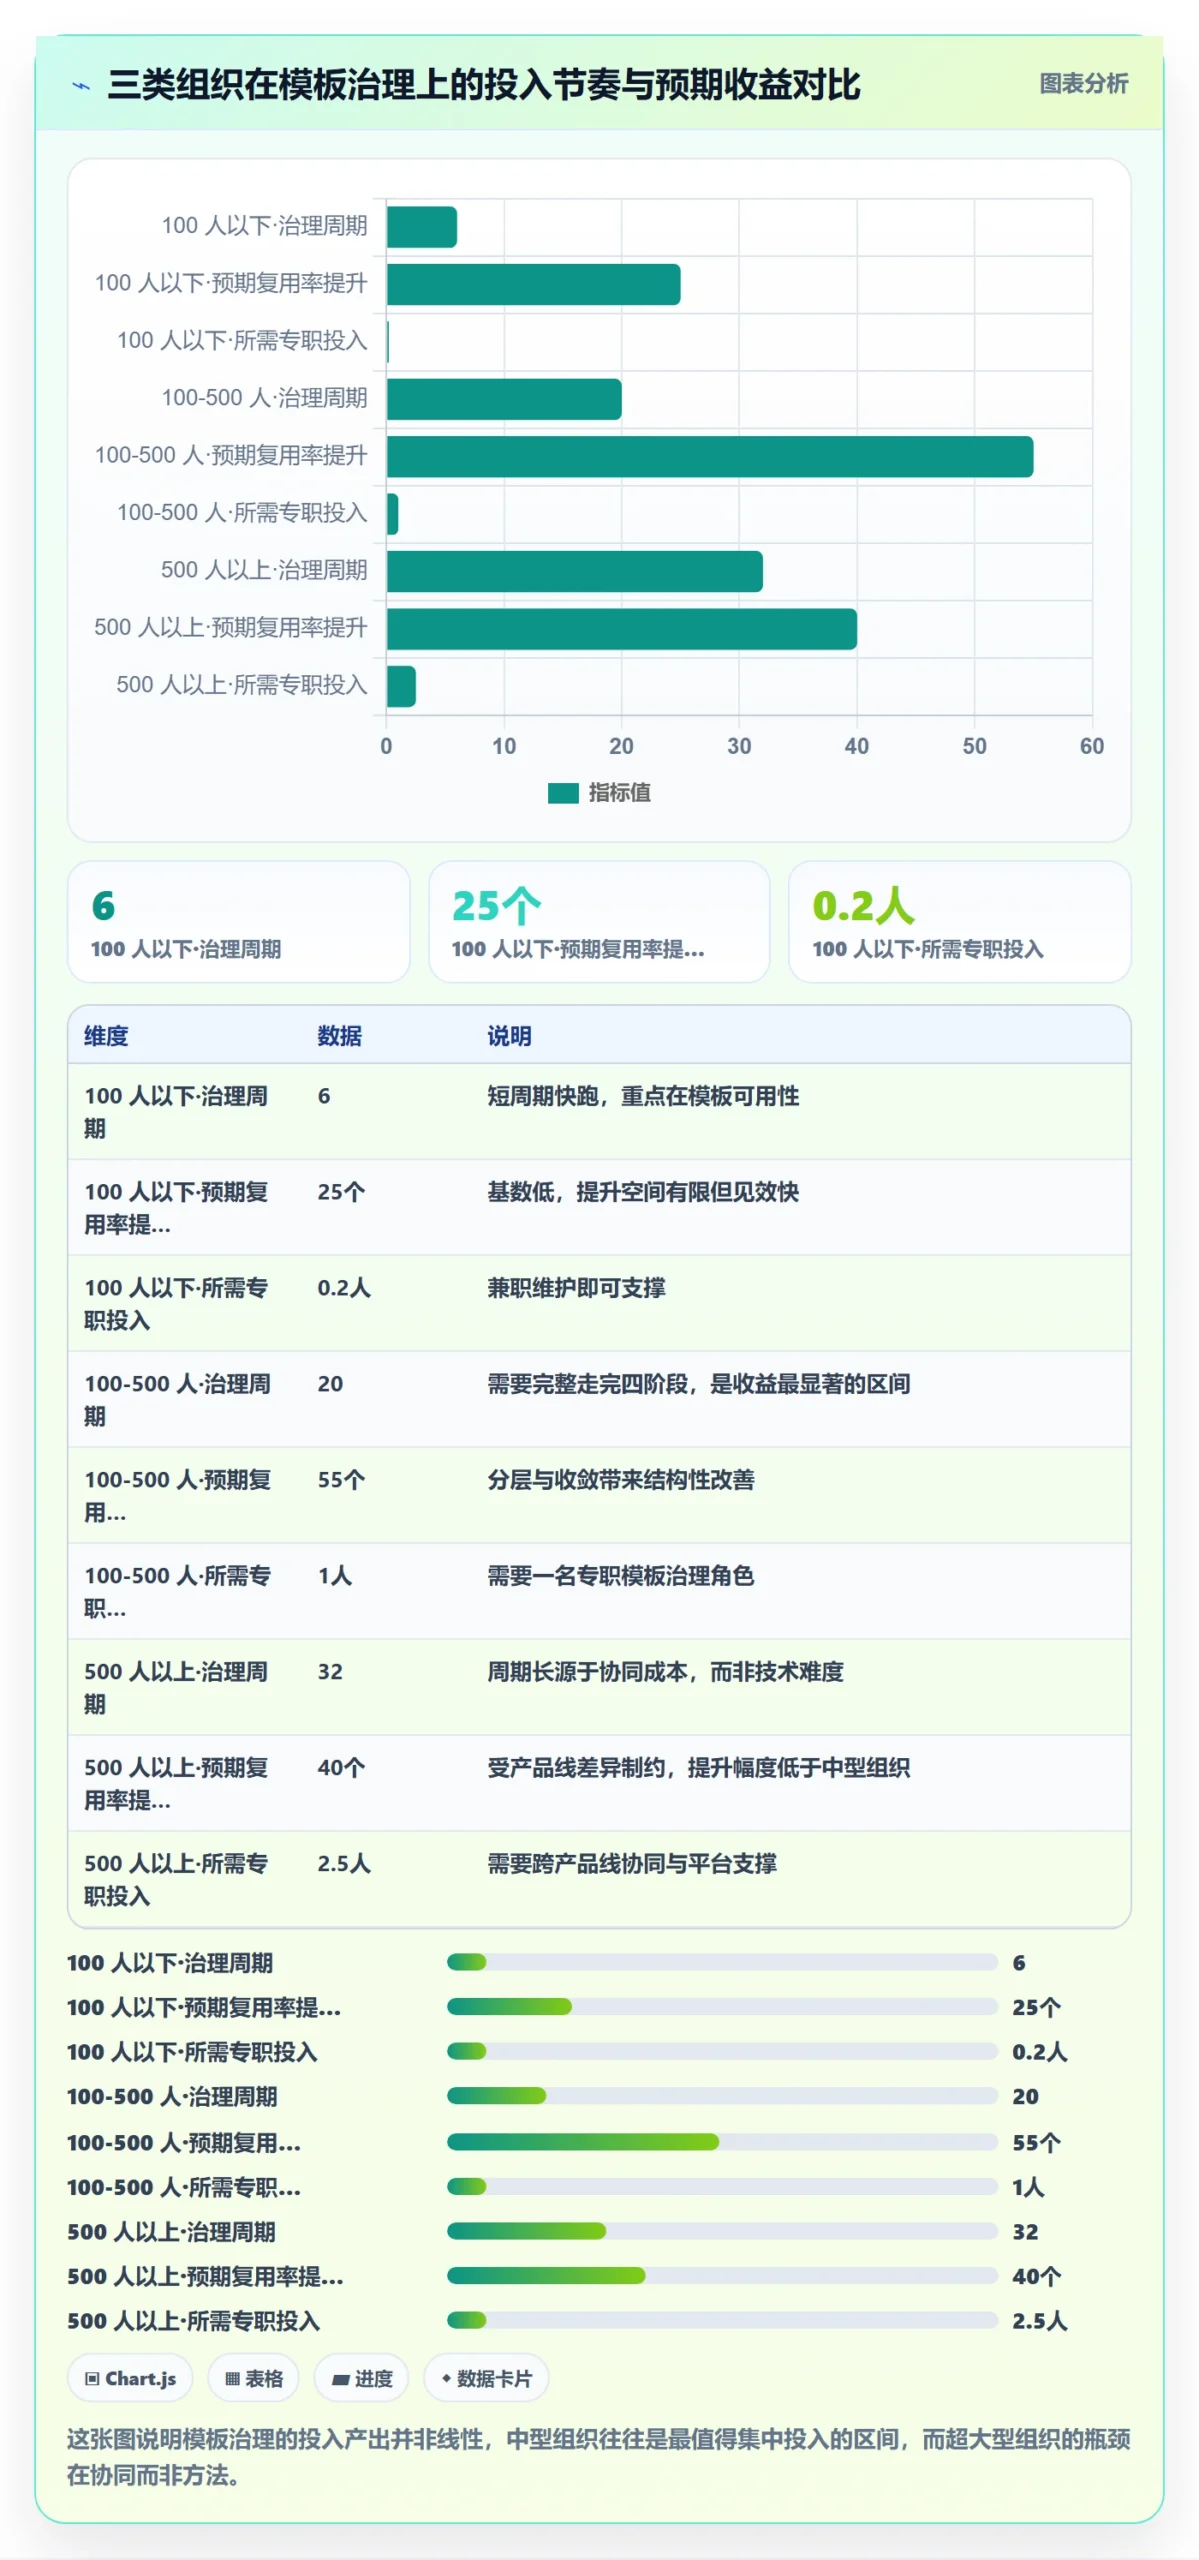
Task: Click the progress value 40个
Action: point(1037,2277)
